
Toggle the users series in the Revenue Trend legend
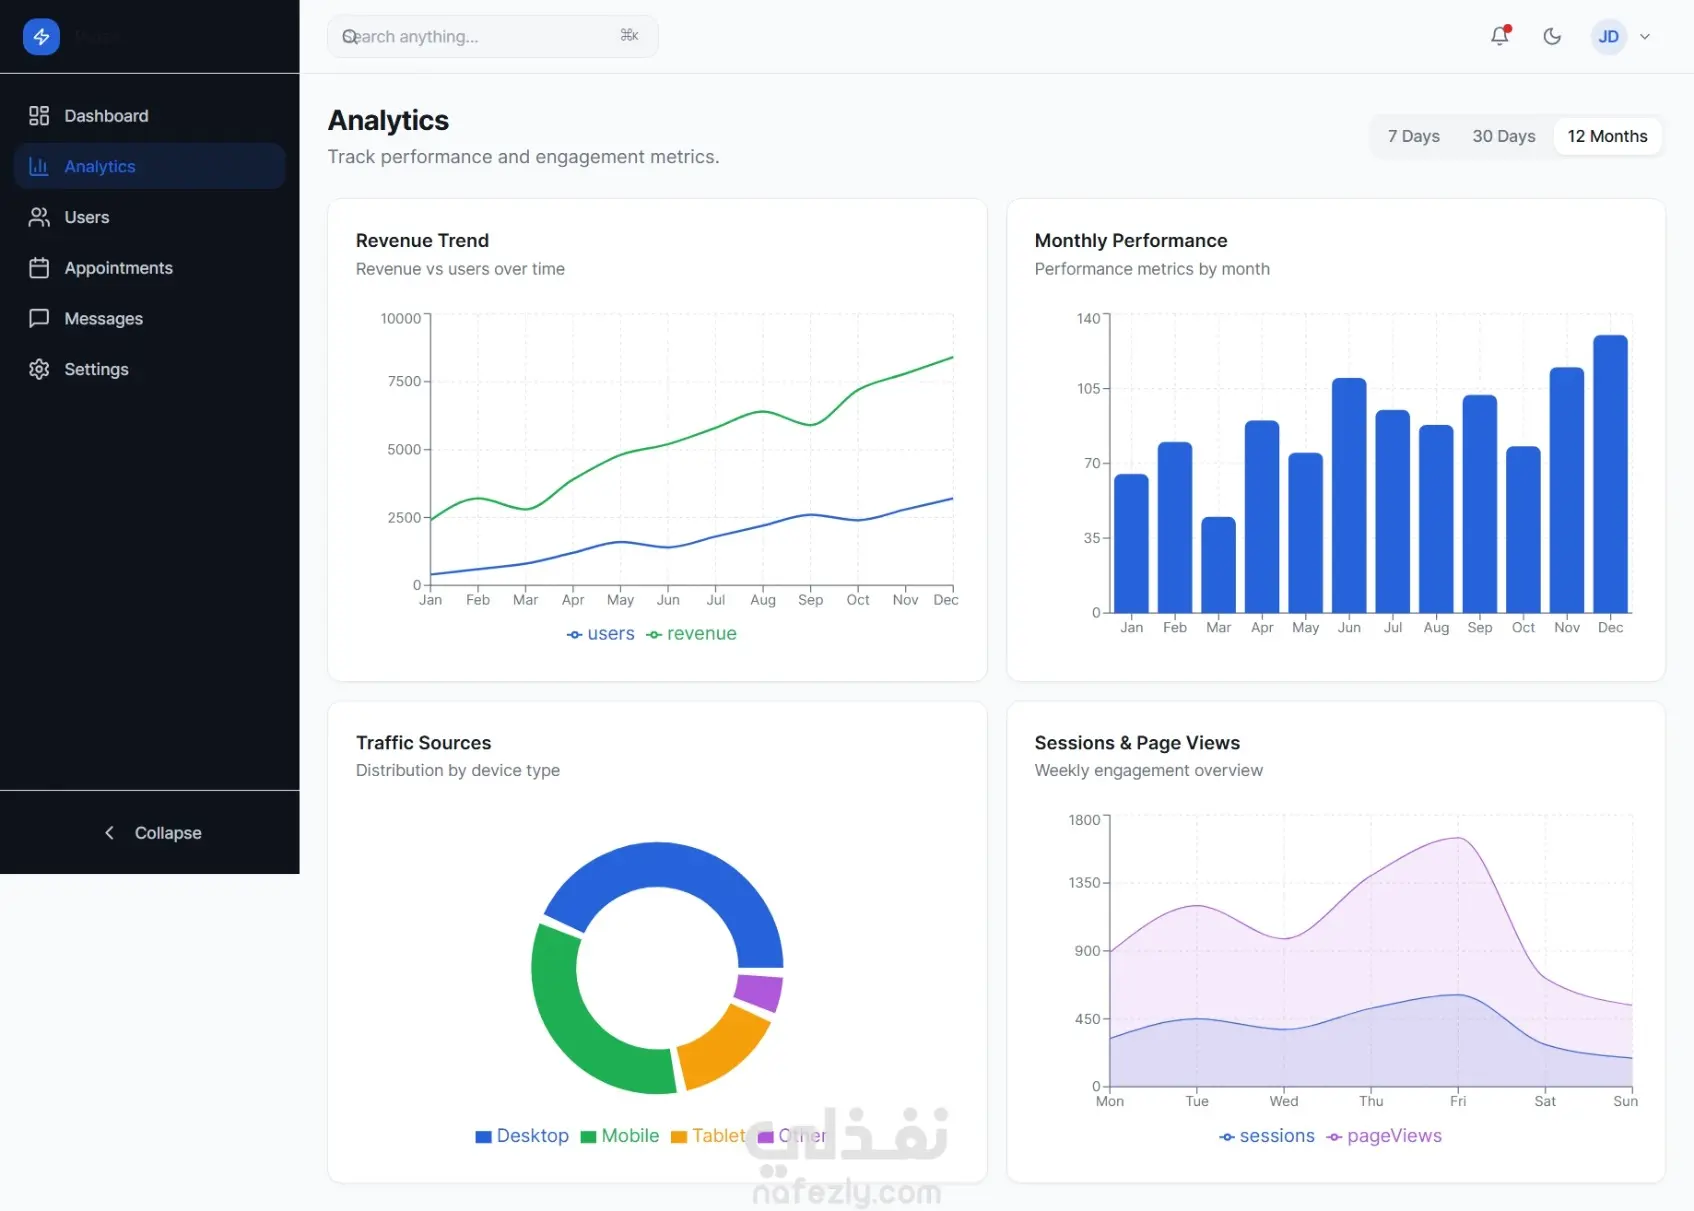(x=601, y=634)
